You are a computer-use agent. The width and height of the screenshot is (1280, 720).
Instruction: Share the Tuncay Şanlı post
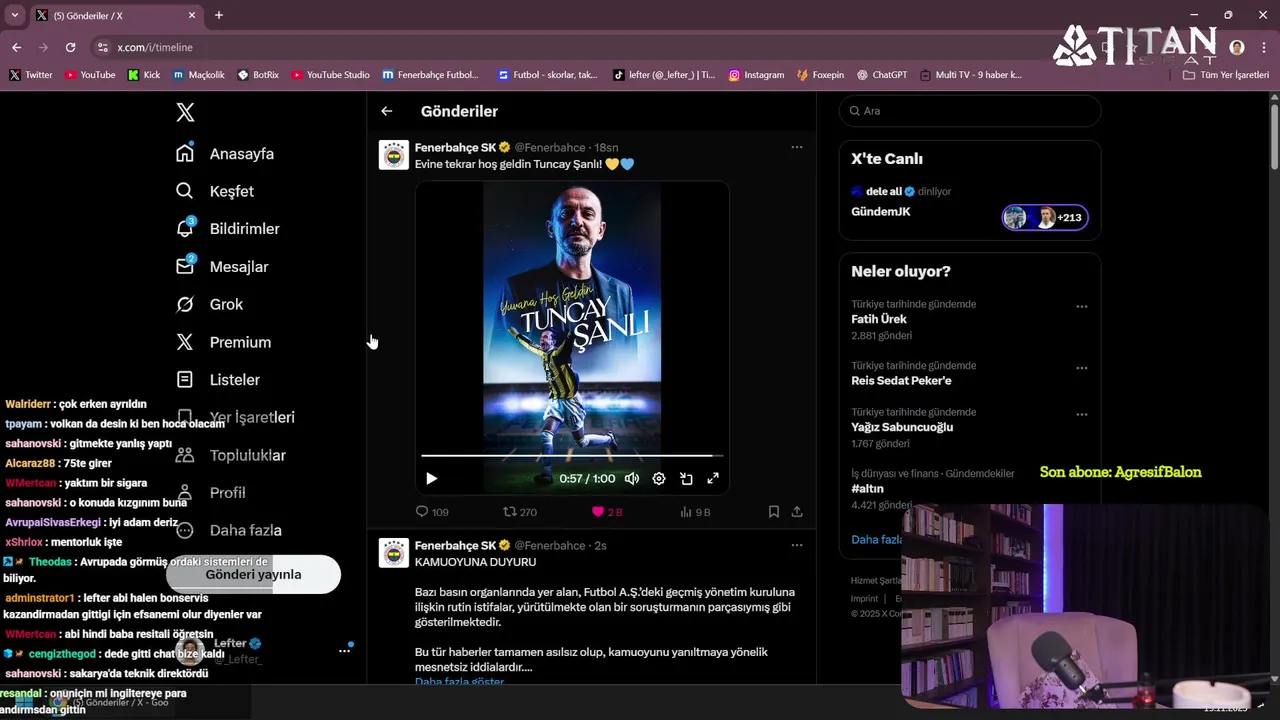point(797,511)
